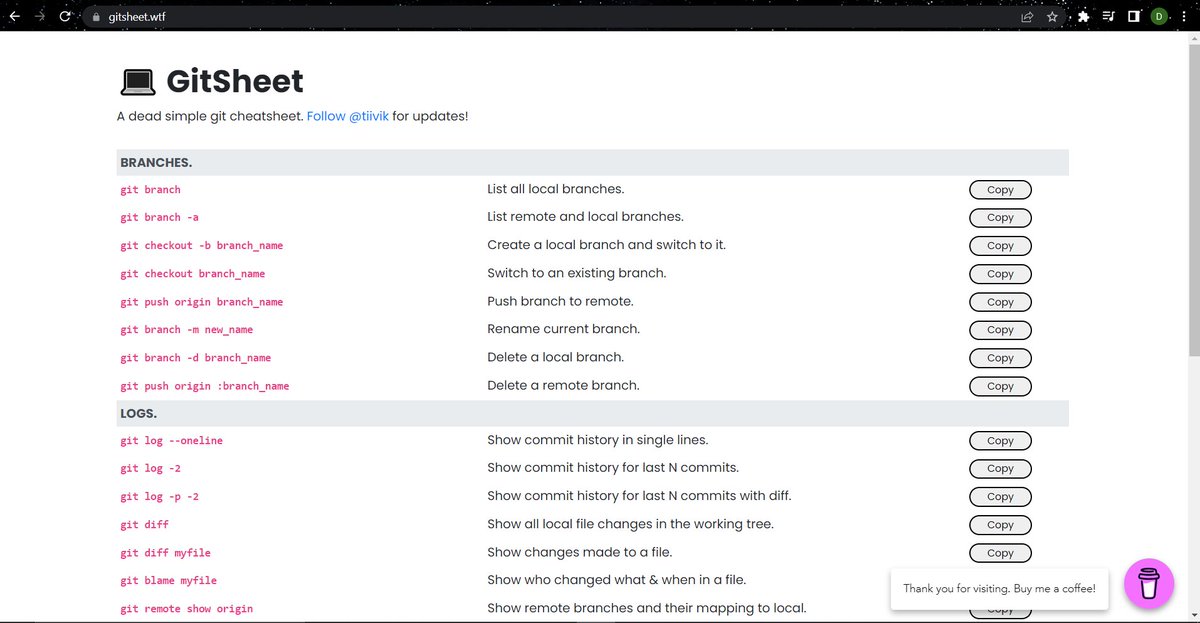
Task: Copy the git checkout -b branch_name command
Action: tap(1000, 246)
